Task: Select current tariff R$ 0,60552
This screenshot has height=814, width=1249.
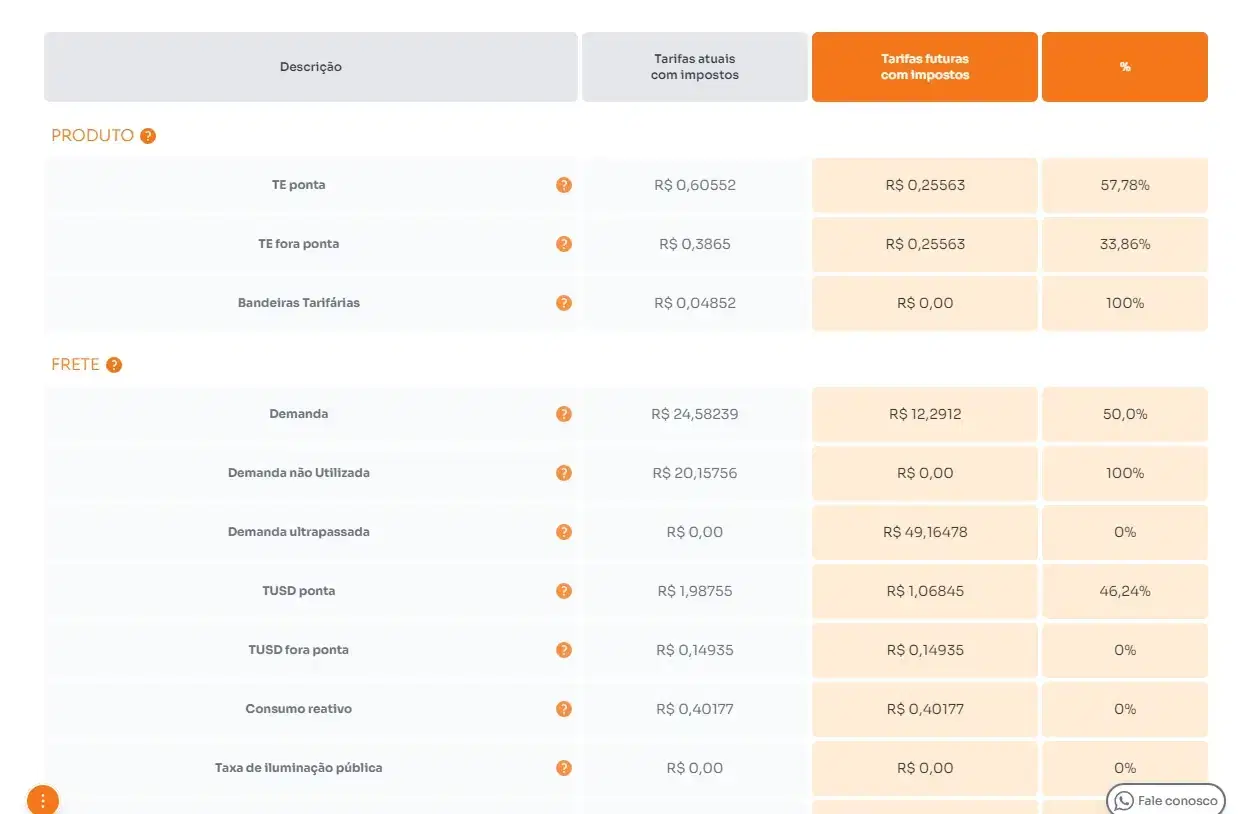Action: 695,185
